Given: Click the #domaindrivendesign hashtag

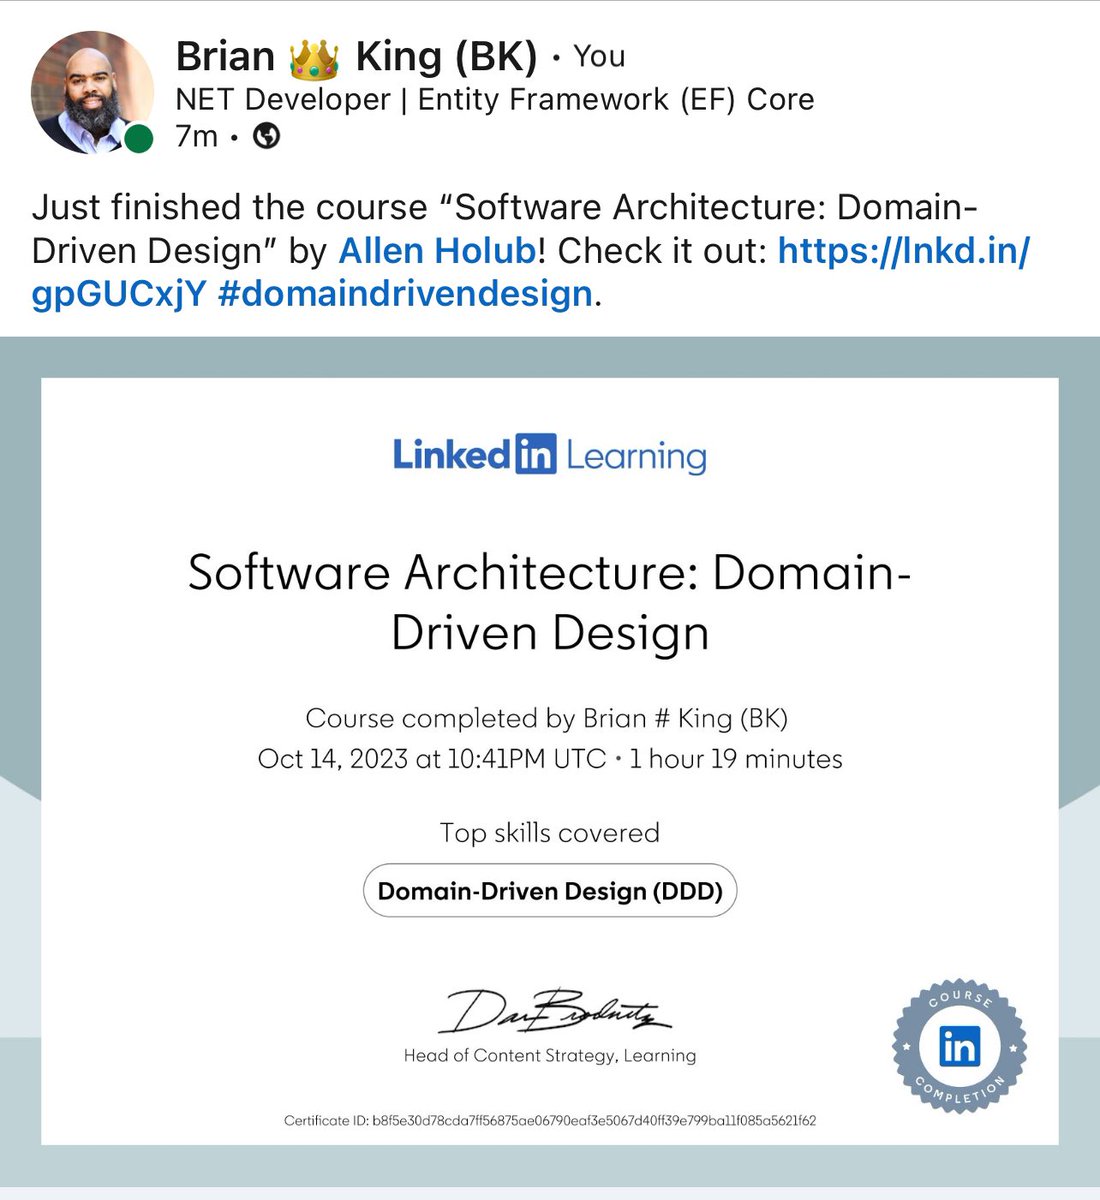Looking at the screenshot, I should point(404,294).
